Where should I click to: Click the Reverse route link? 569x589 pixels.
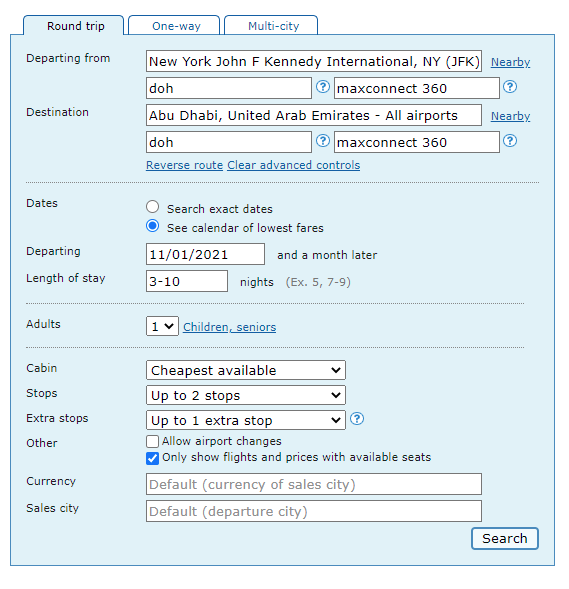pos(184,165)
